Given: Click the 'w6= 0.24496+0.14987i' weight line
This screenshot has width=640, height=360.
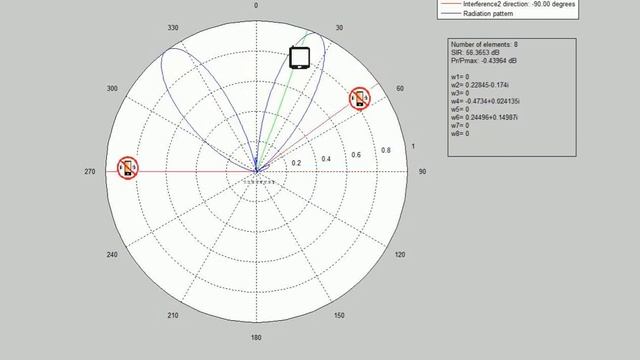Looking at the screenshot, I should tap(484, 117).
